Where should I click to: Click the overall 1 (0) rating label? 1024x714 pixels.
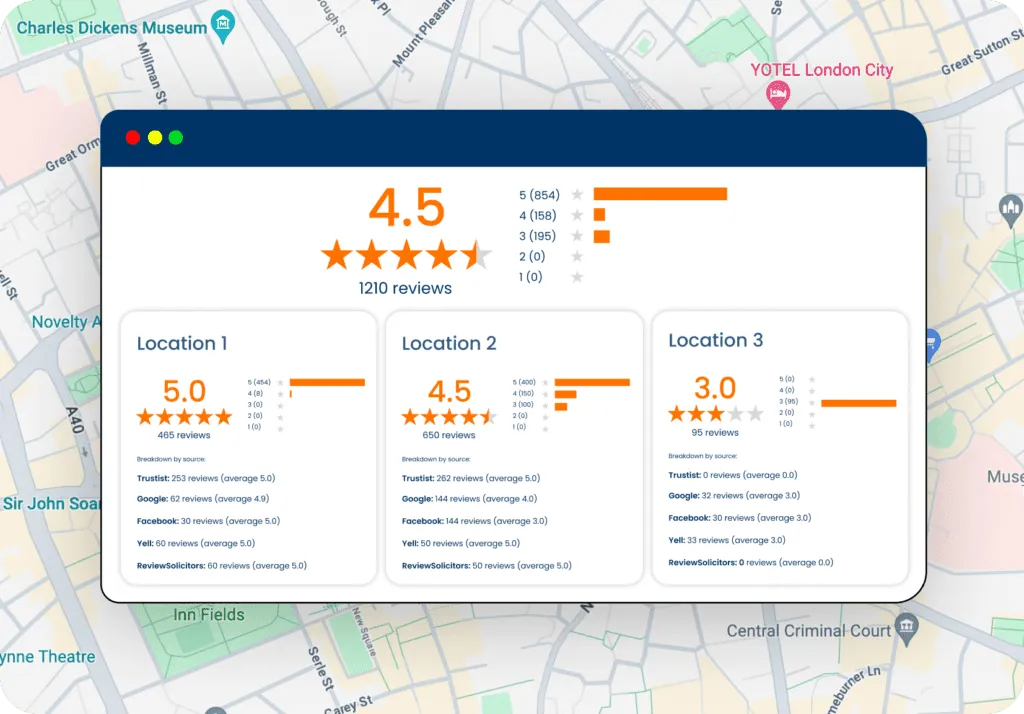tap(531, 276)
